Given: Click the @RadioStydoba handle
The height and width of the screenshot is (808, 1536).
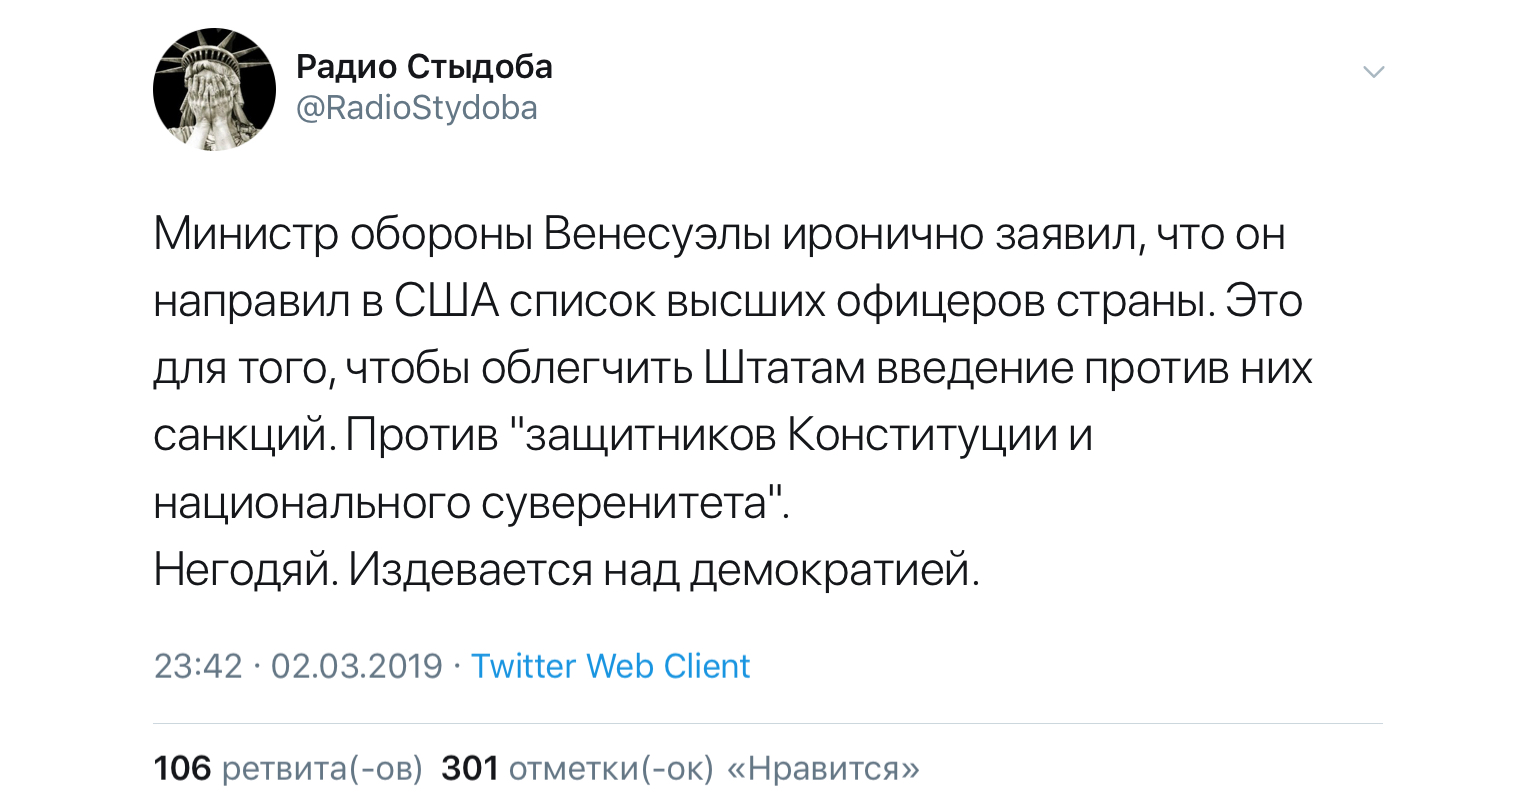Looking at the screenshot, I should click(417, 108).
